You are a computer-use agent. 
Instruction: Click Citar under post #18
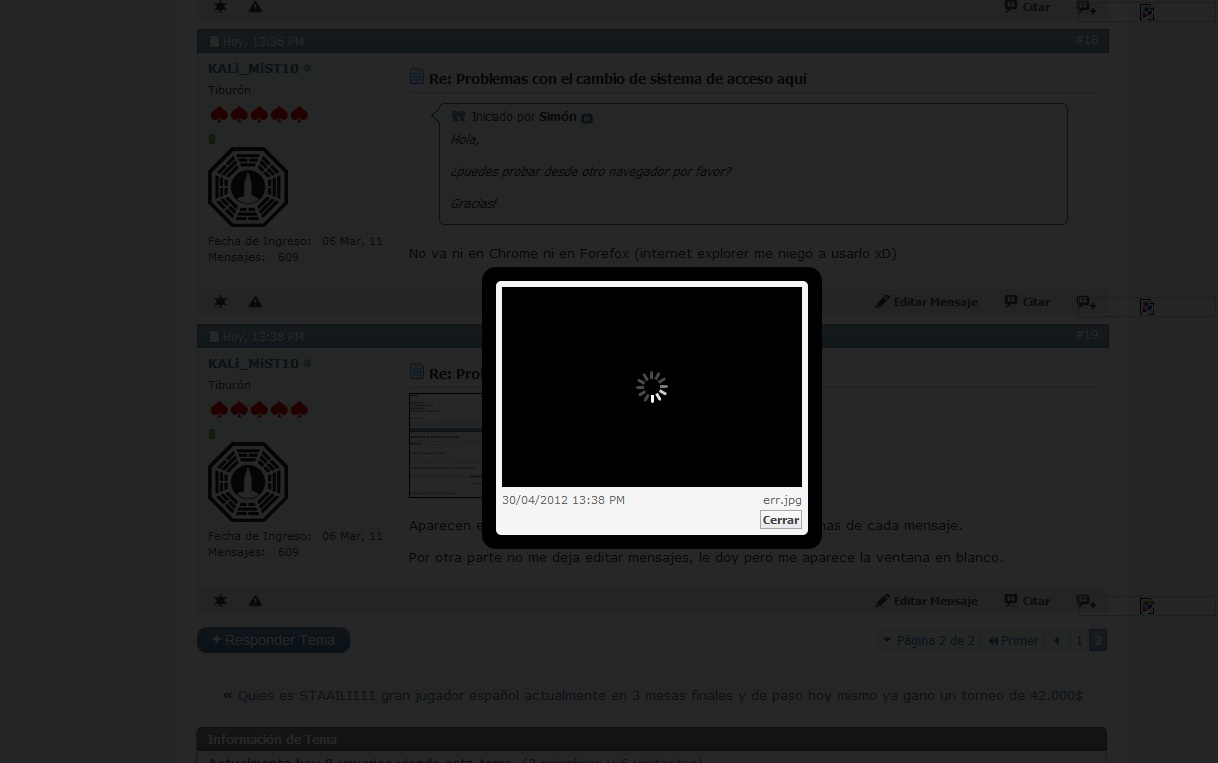[x=1028, y=302]
